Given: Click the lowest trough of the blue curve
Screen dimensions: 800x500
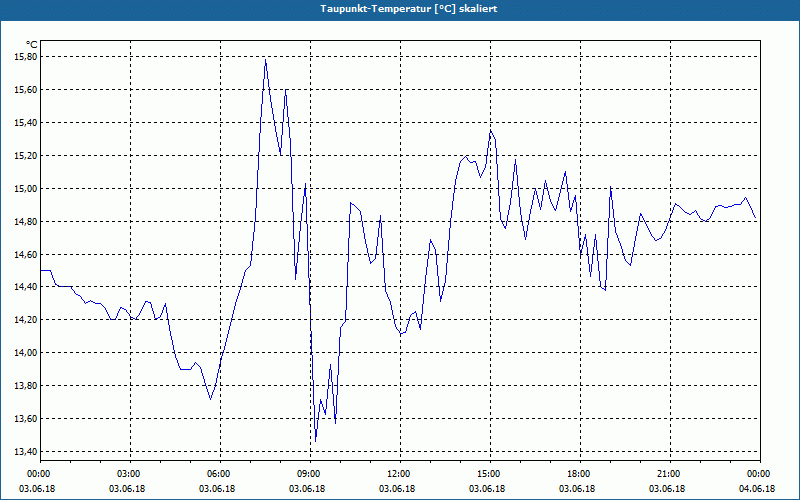Looking at the screenshot, I should [x=315, y=441].
